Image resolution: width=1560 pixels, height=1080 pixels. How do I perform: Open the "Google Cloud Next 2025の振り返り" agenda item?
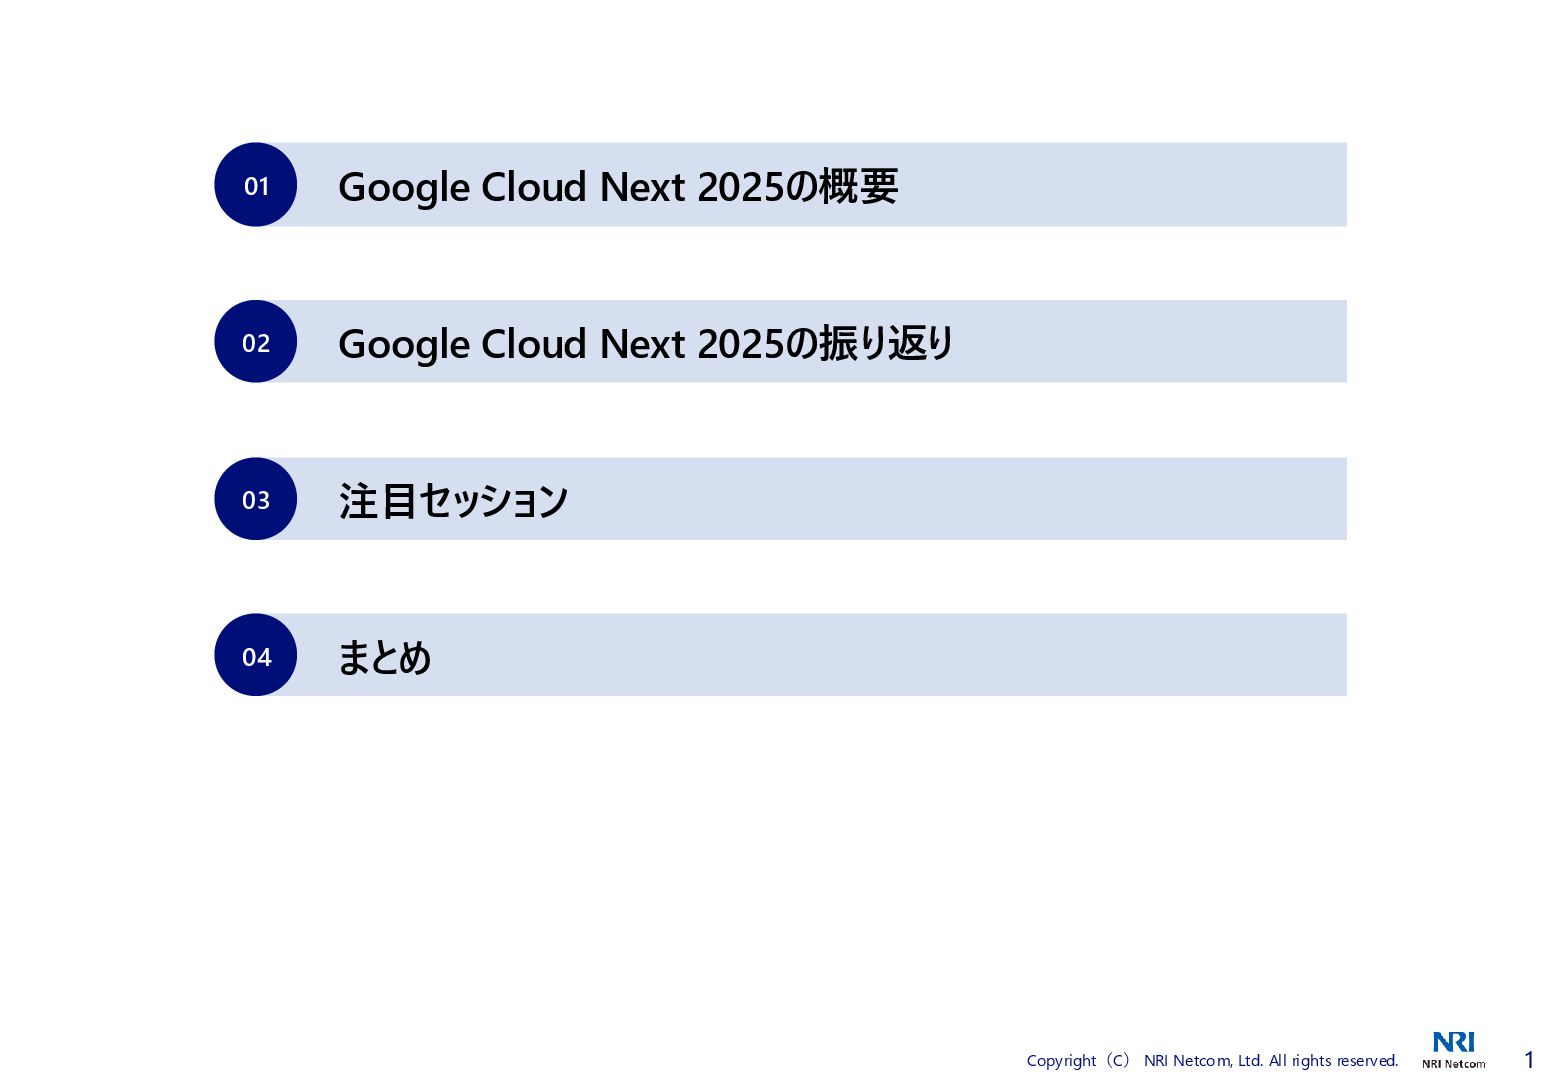(x=646, y=343)
